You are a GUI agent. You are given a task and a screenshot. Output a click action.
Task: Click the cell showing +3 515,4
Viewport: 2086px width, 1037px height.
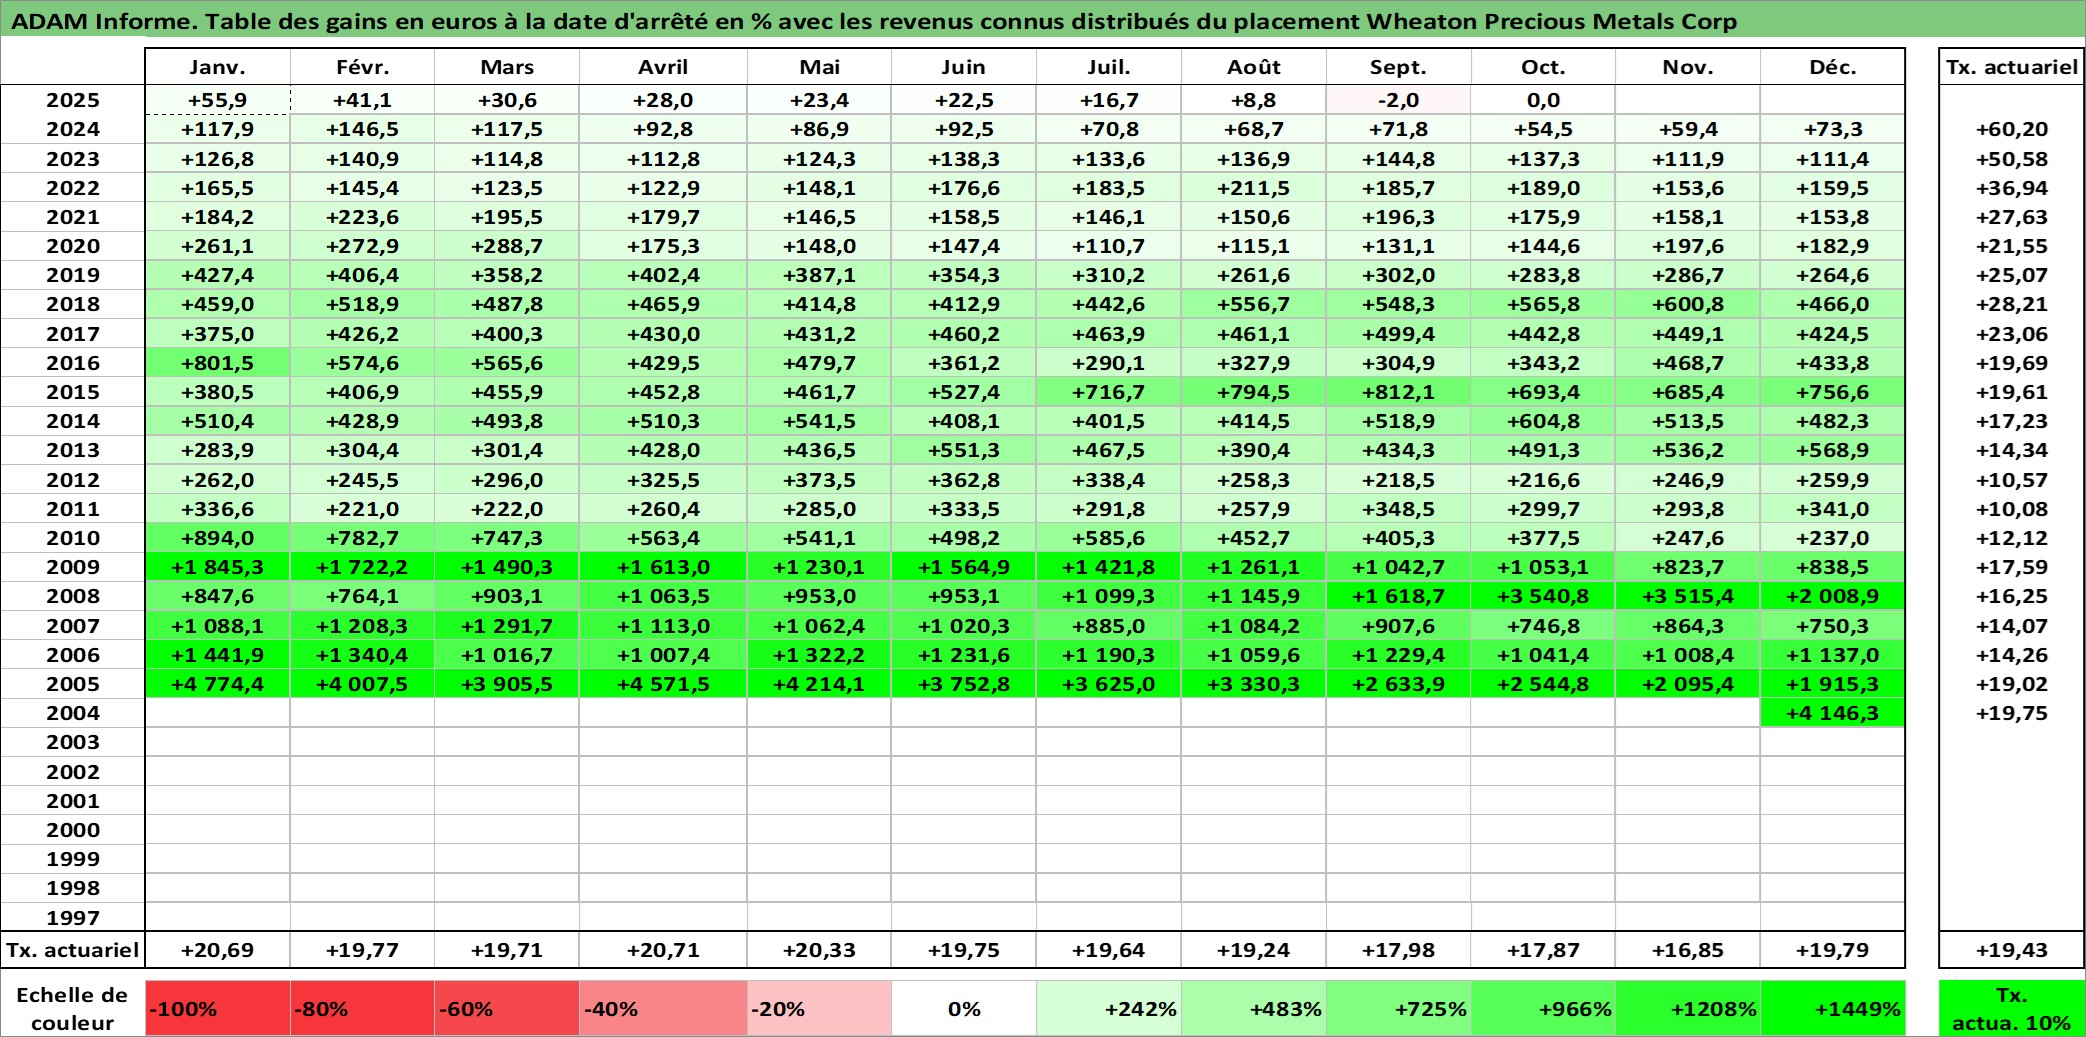tap(1688, 596)
